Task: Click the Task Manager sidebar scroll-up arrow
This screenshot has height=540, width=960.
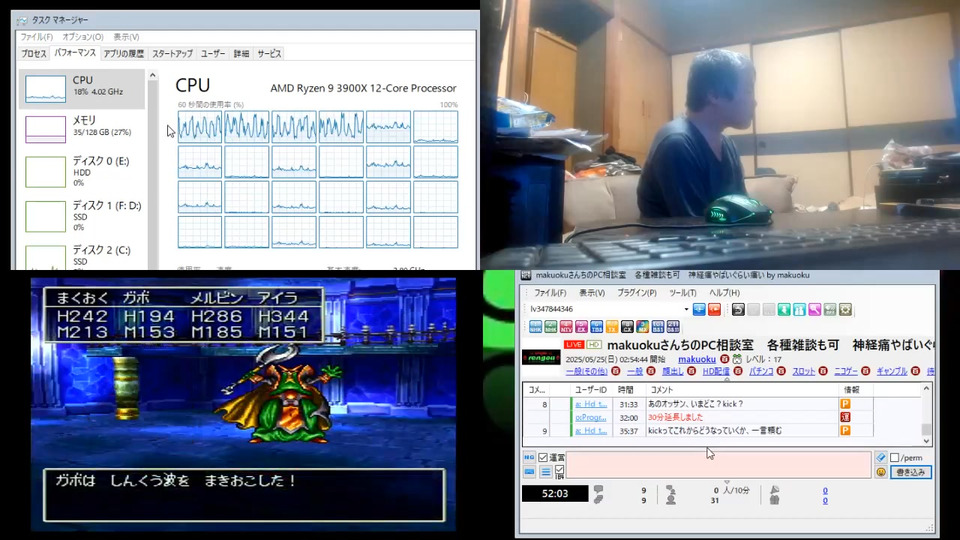Action: click(152, 75)
